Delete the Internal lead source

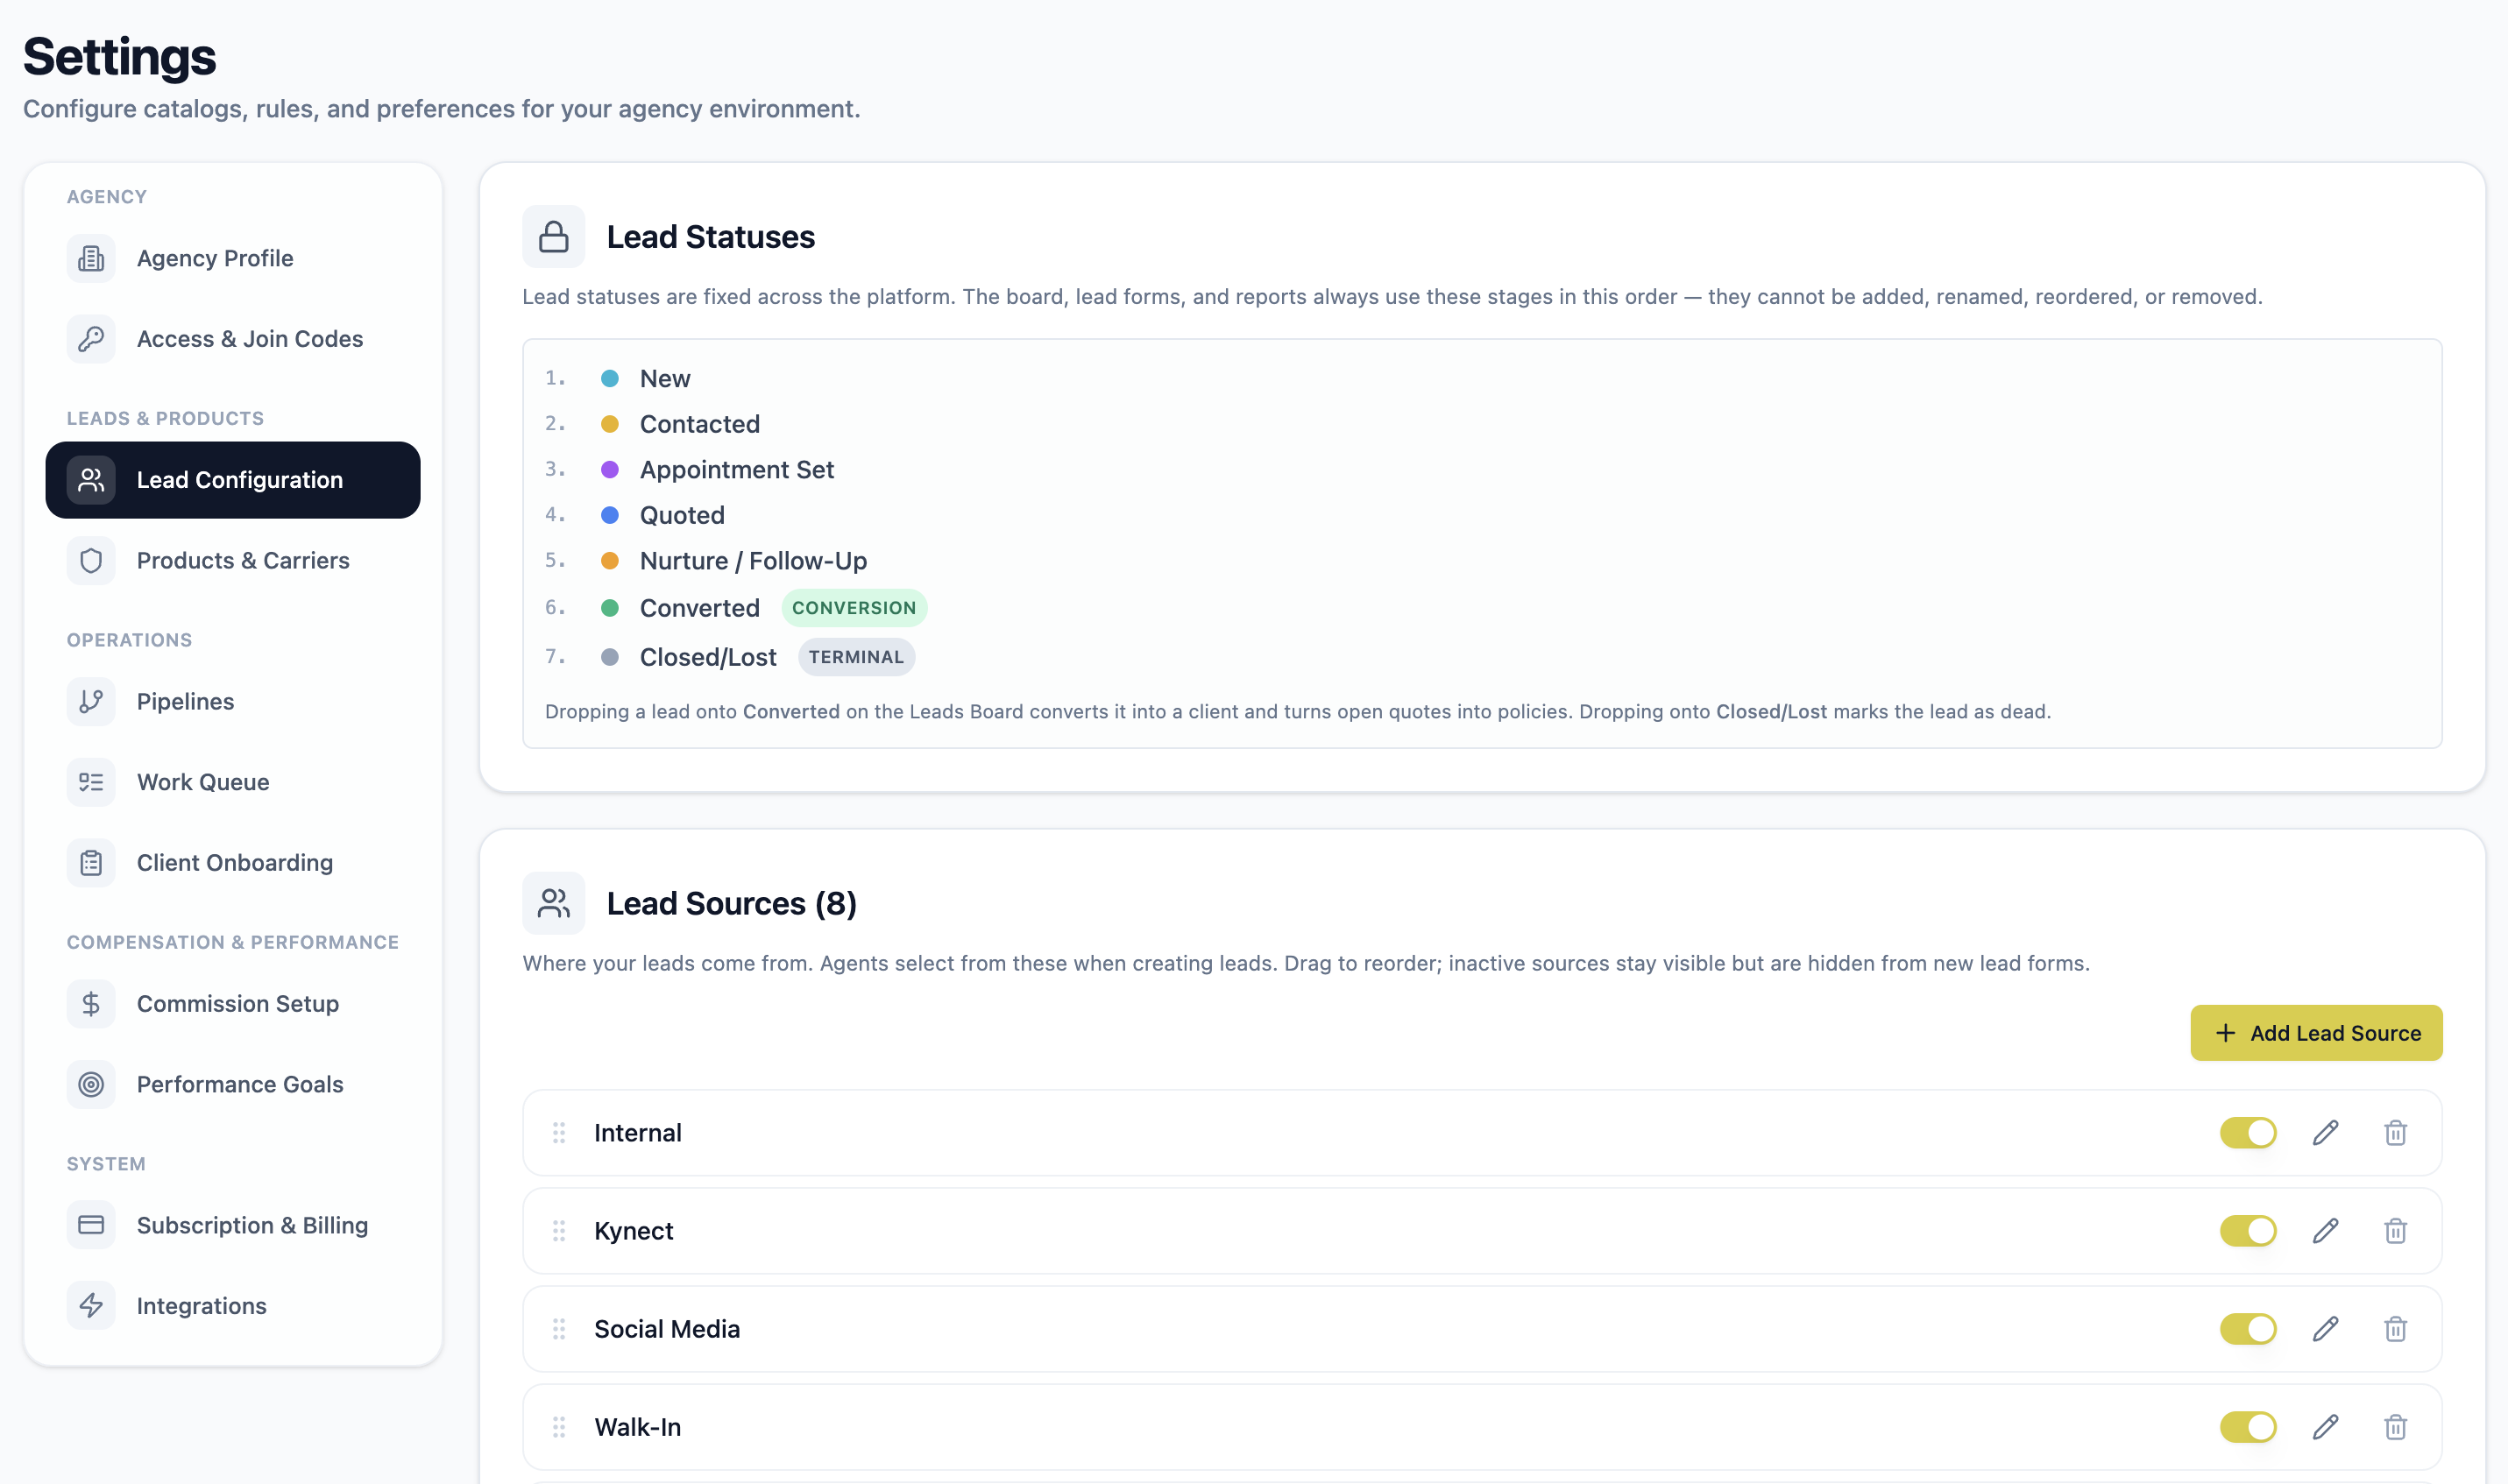click(x=2395, y=1133)
